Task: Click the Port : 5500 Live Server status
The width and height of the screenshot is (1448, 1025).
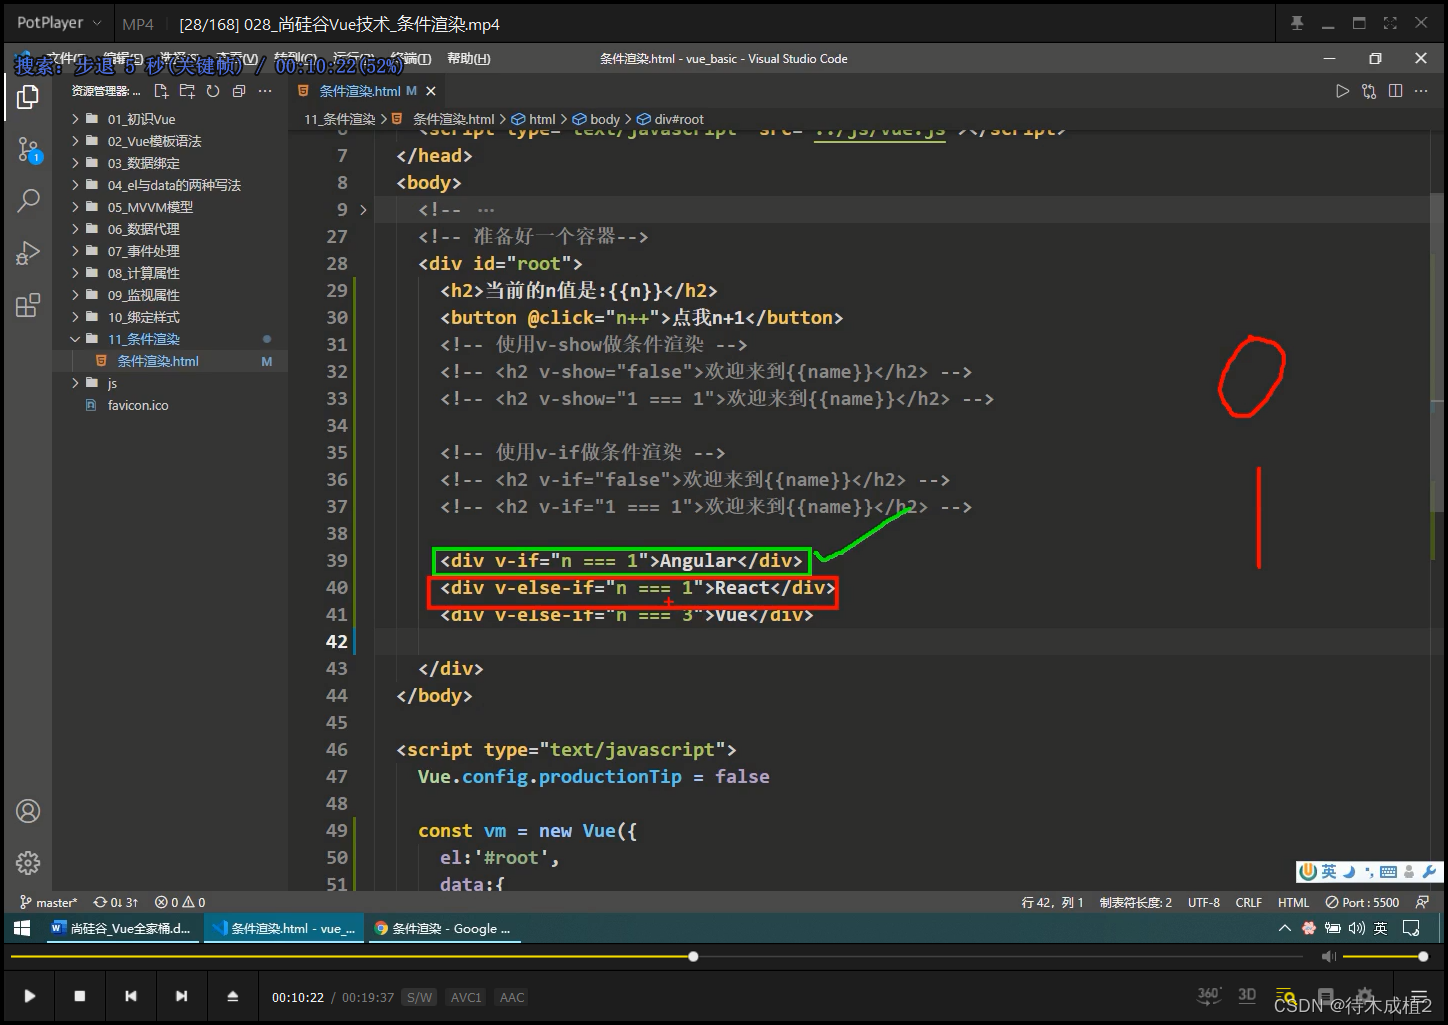Action: (1362, 902)
